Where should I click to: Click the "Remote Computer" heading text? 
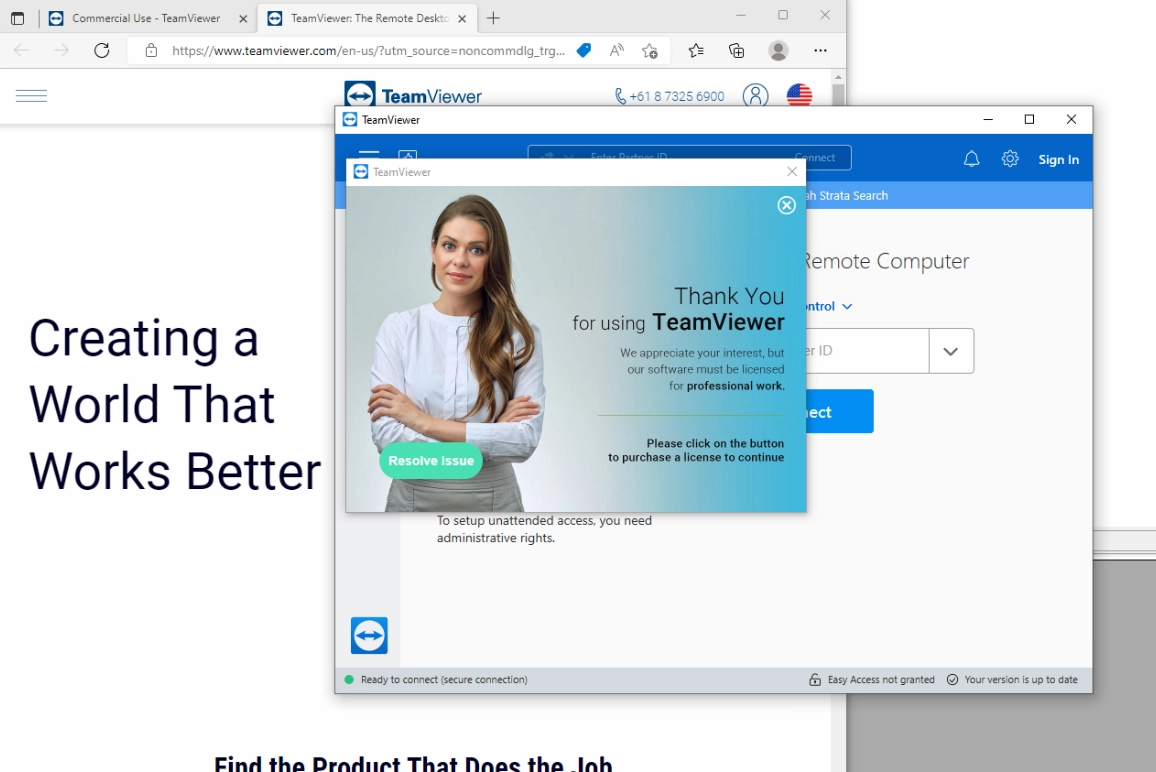[887, 261]
